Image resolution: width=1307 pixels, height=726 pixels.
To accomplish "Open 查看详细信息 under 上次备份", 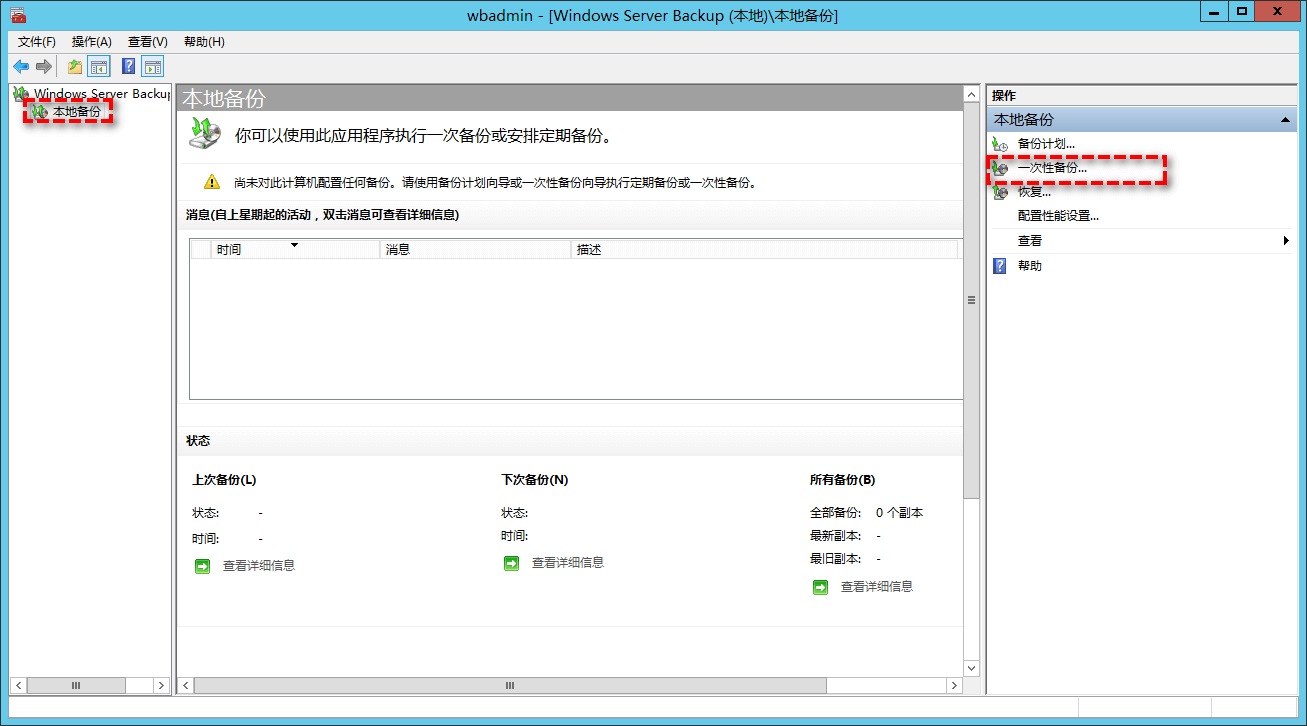I will click(x=258, y=565).
